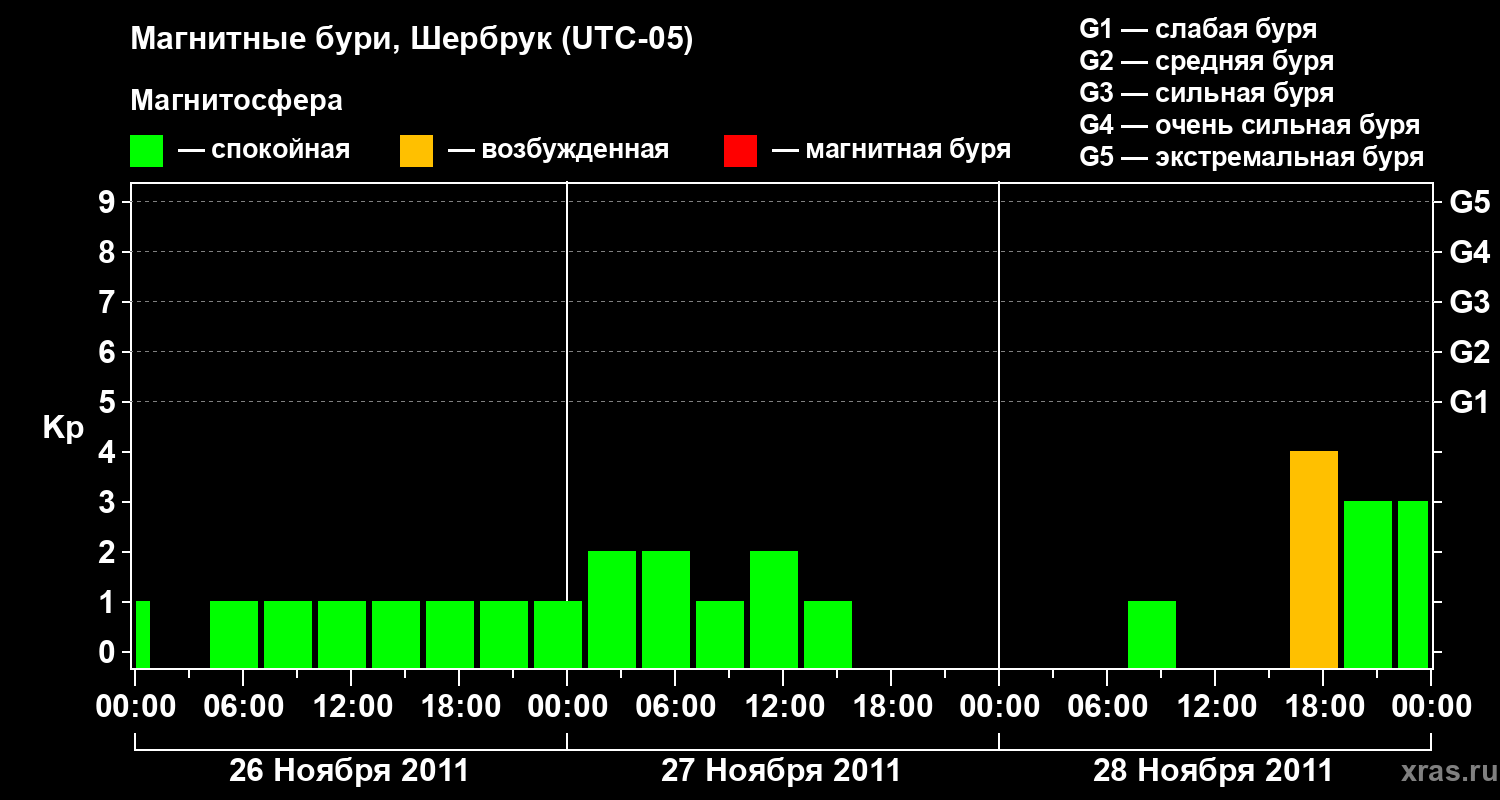Click the red 'магнитная буря' legend swatch

(741, 151)
